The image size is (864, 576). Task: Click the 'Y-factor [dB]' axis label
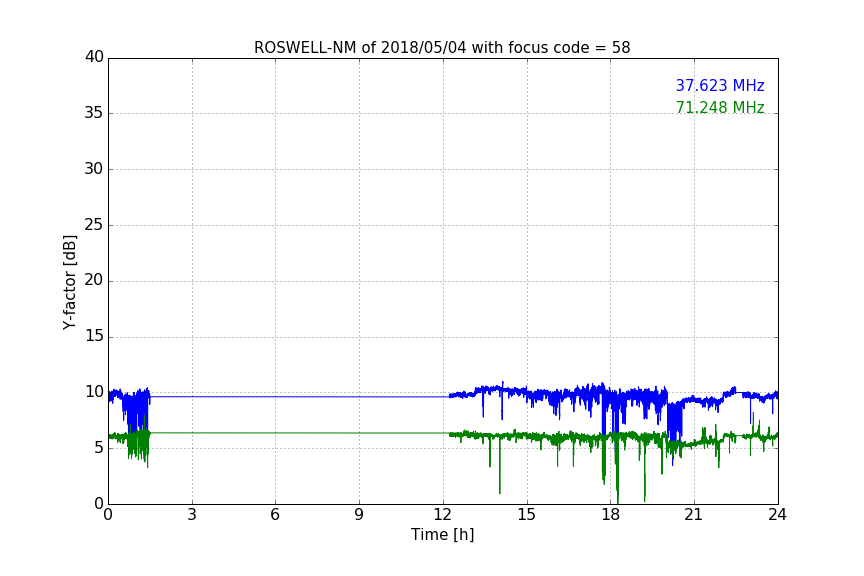(70, 282)
